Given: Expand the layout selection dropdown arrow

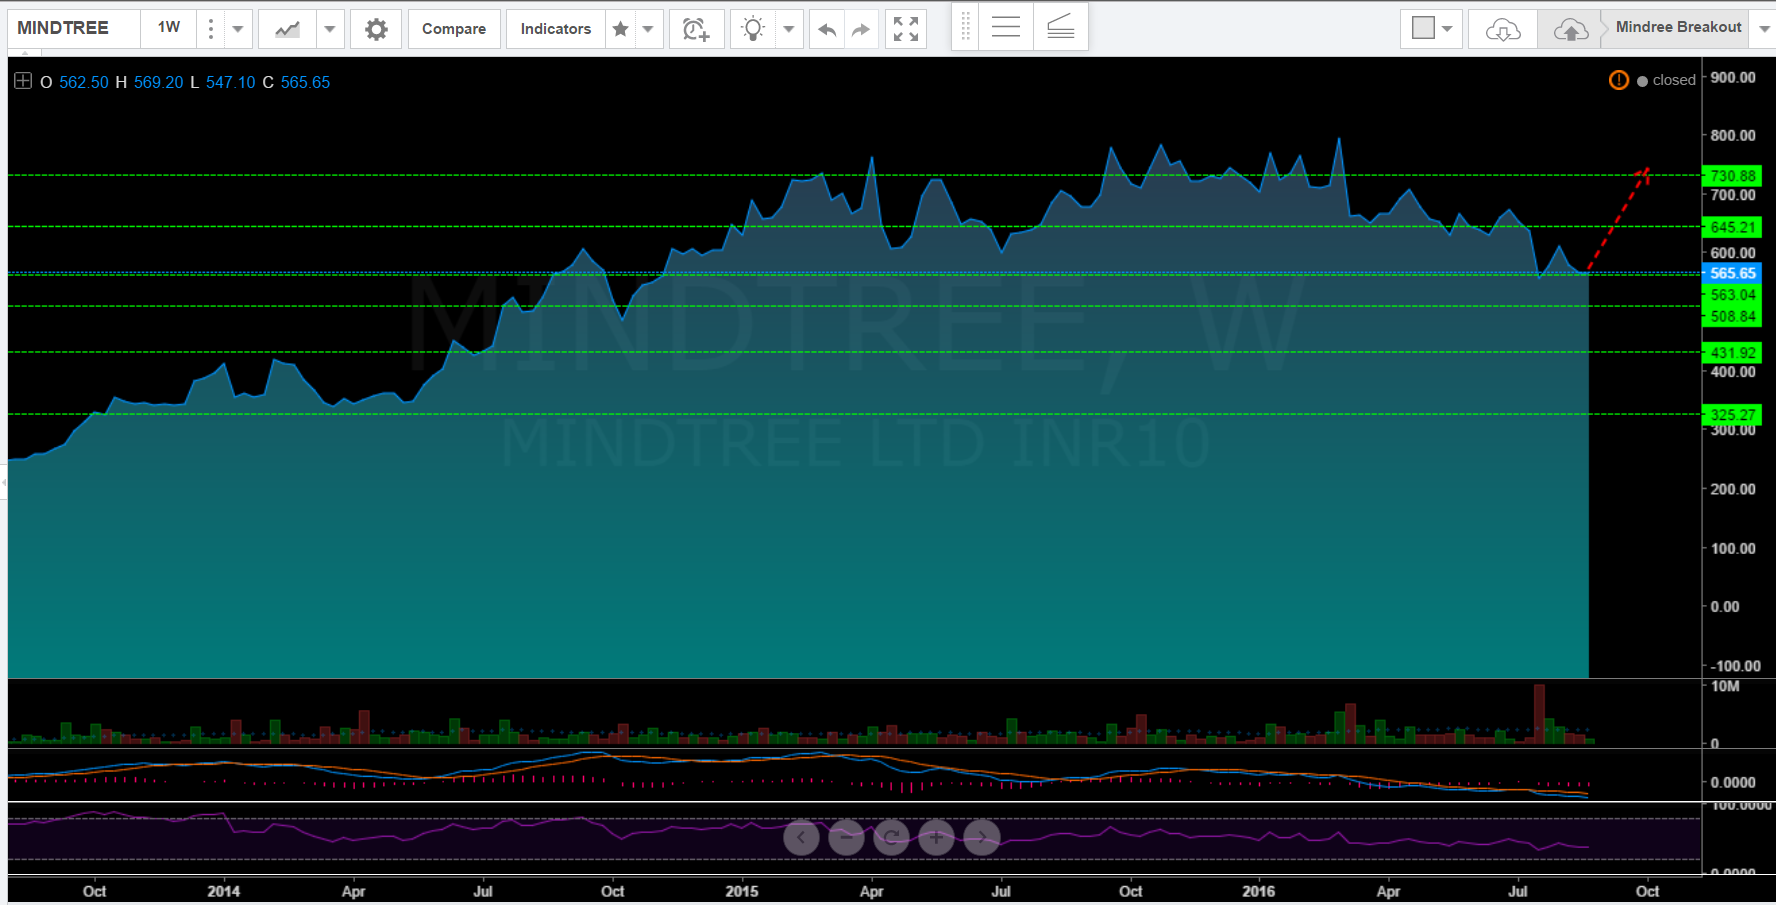Looking at the screenshot, I should point(1447,29).
